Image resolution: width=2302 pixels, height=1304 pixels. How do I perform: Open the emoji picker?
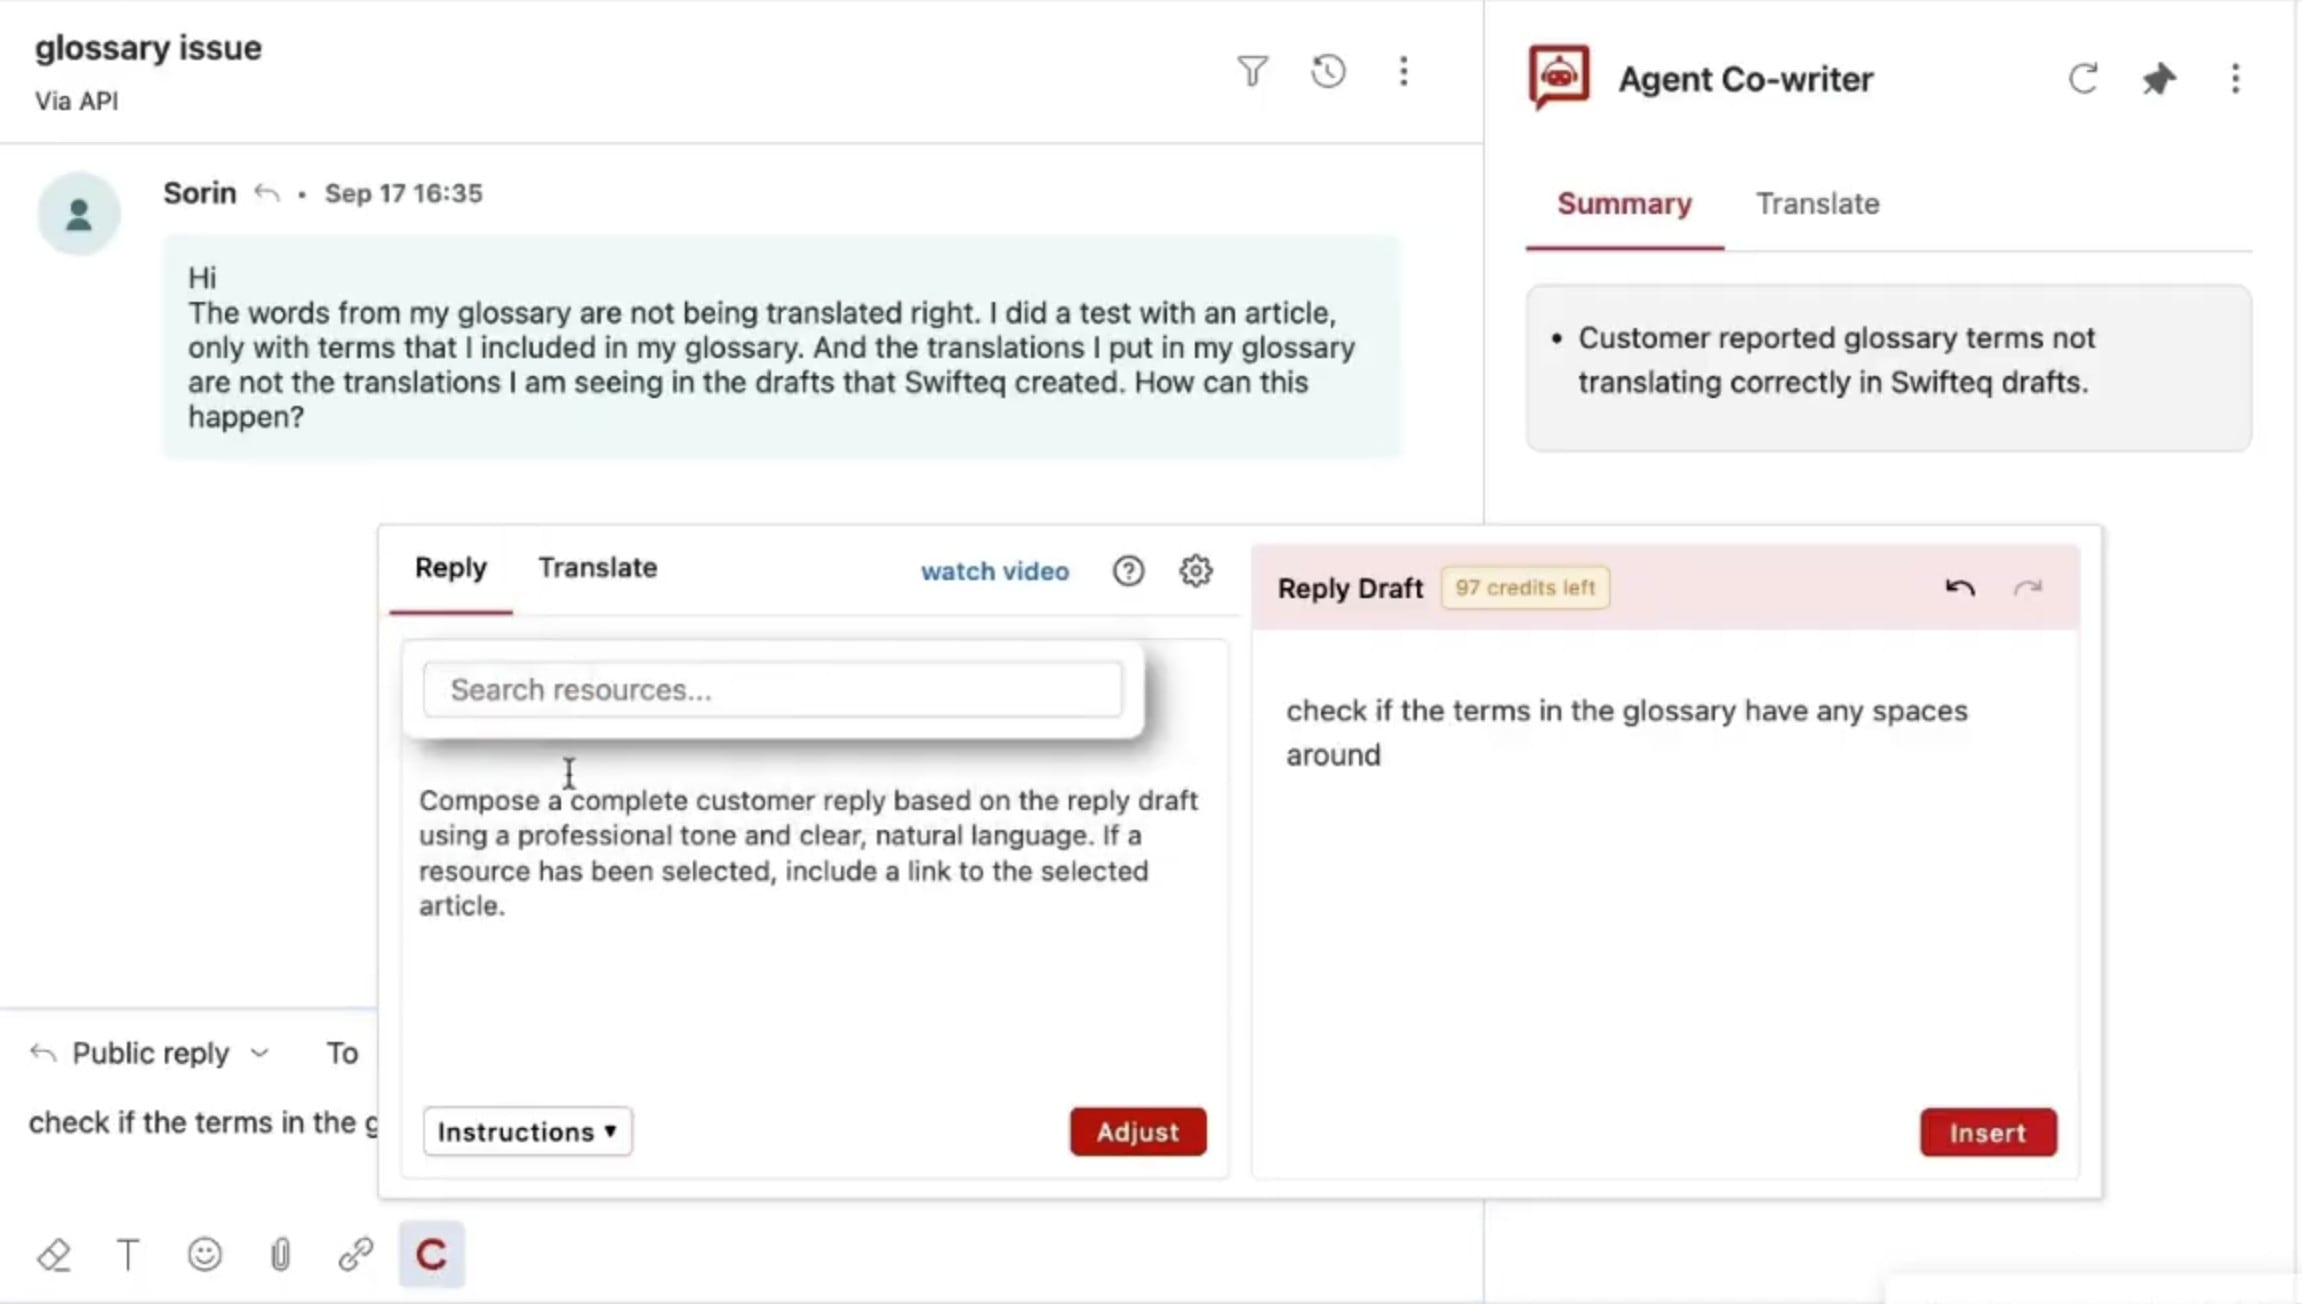pyautogui.click(x=204, y=1254)
